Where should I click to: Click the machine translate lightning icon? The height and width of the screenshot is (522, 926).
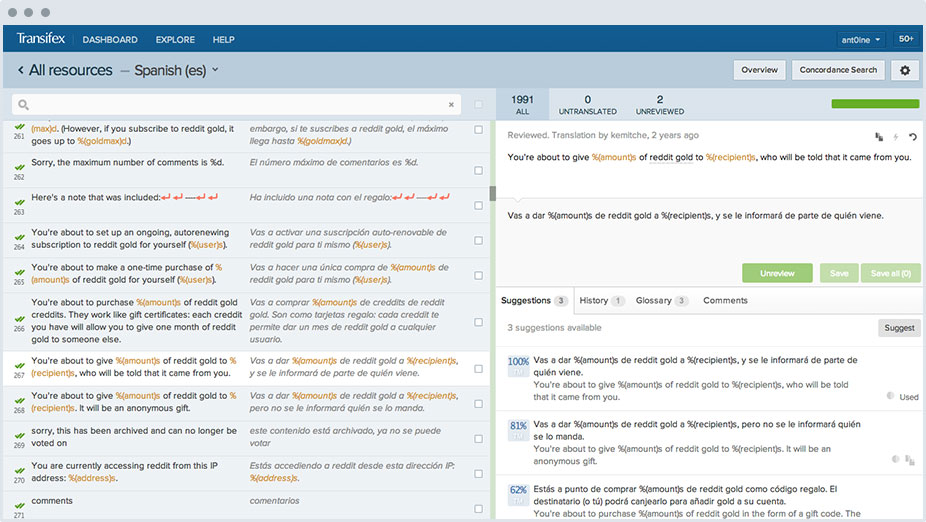click(896, 137)
